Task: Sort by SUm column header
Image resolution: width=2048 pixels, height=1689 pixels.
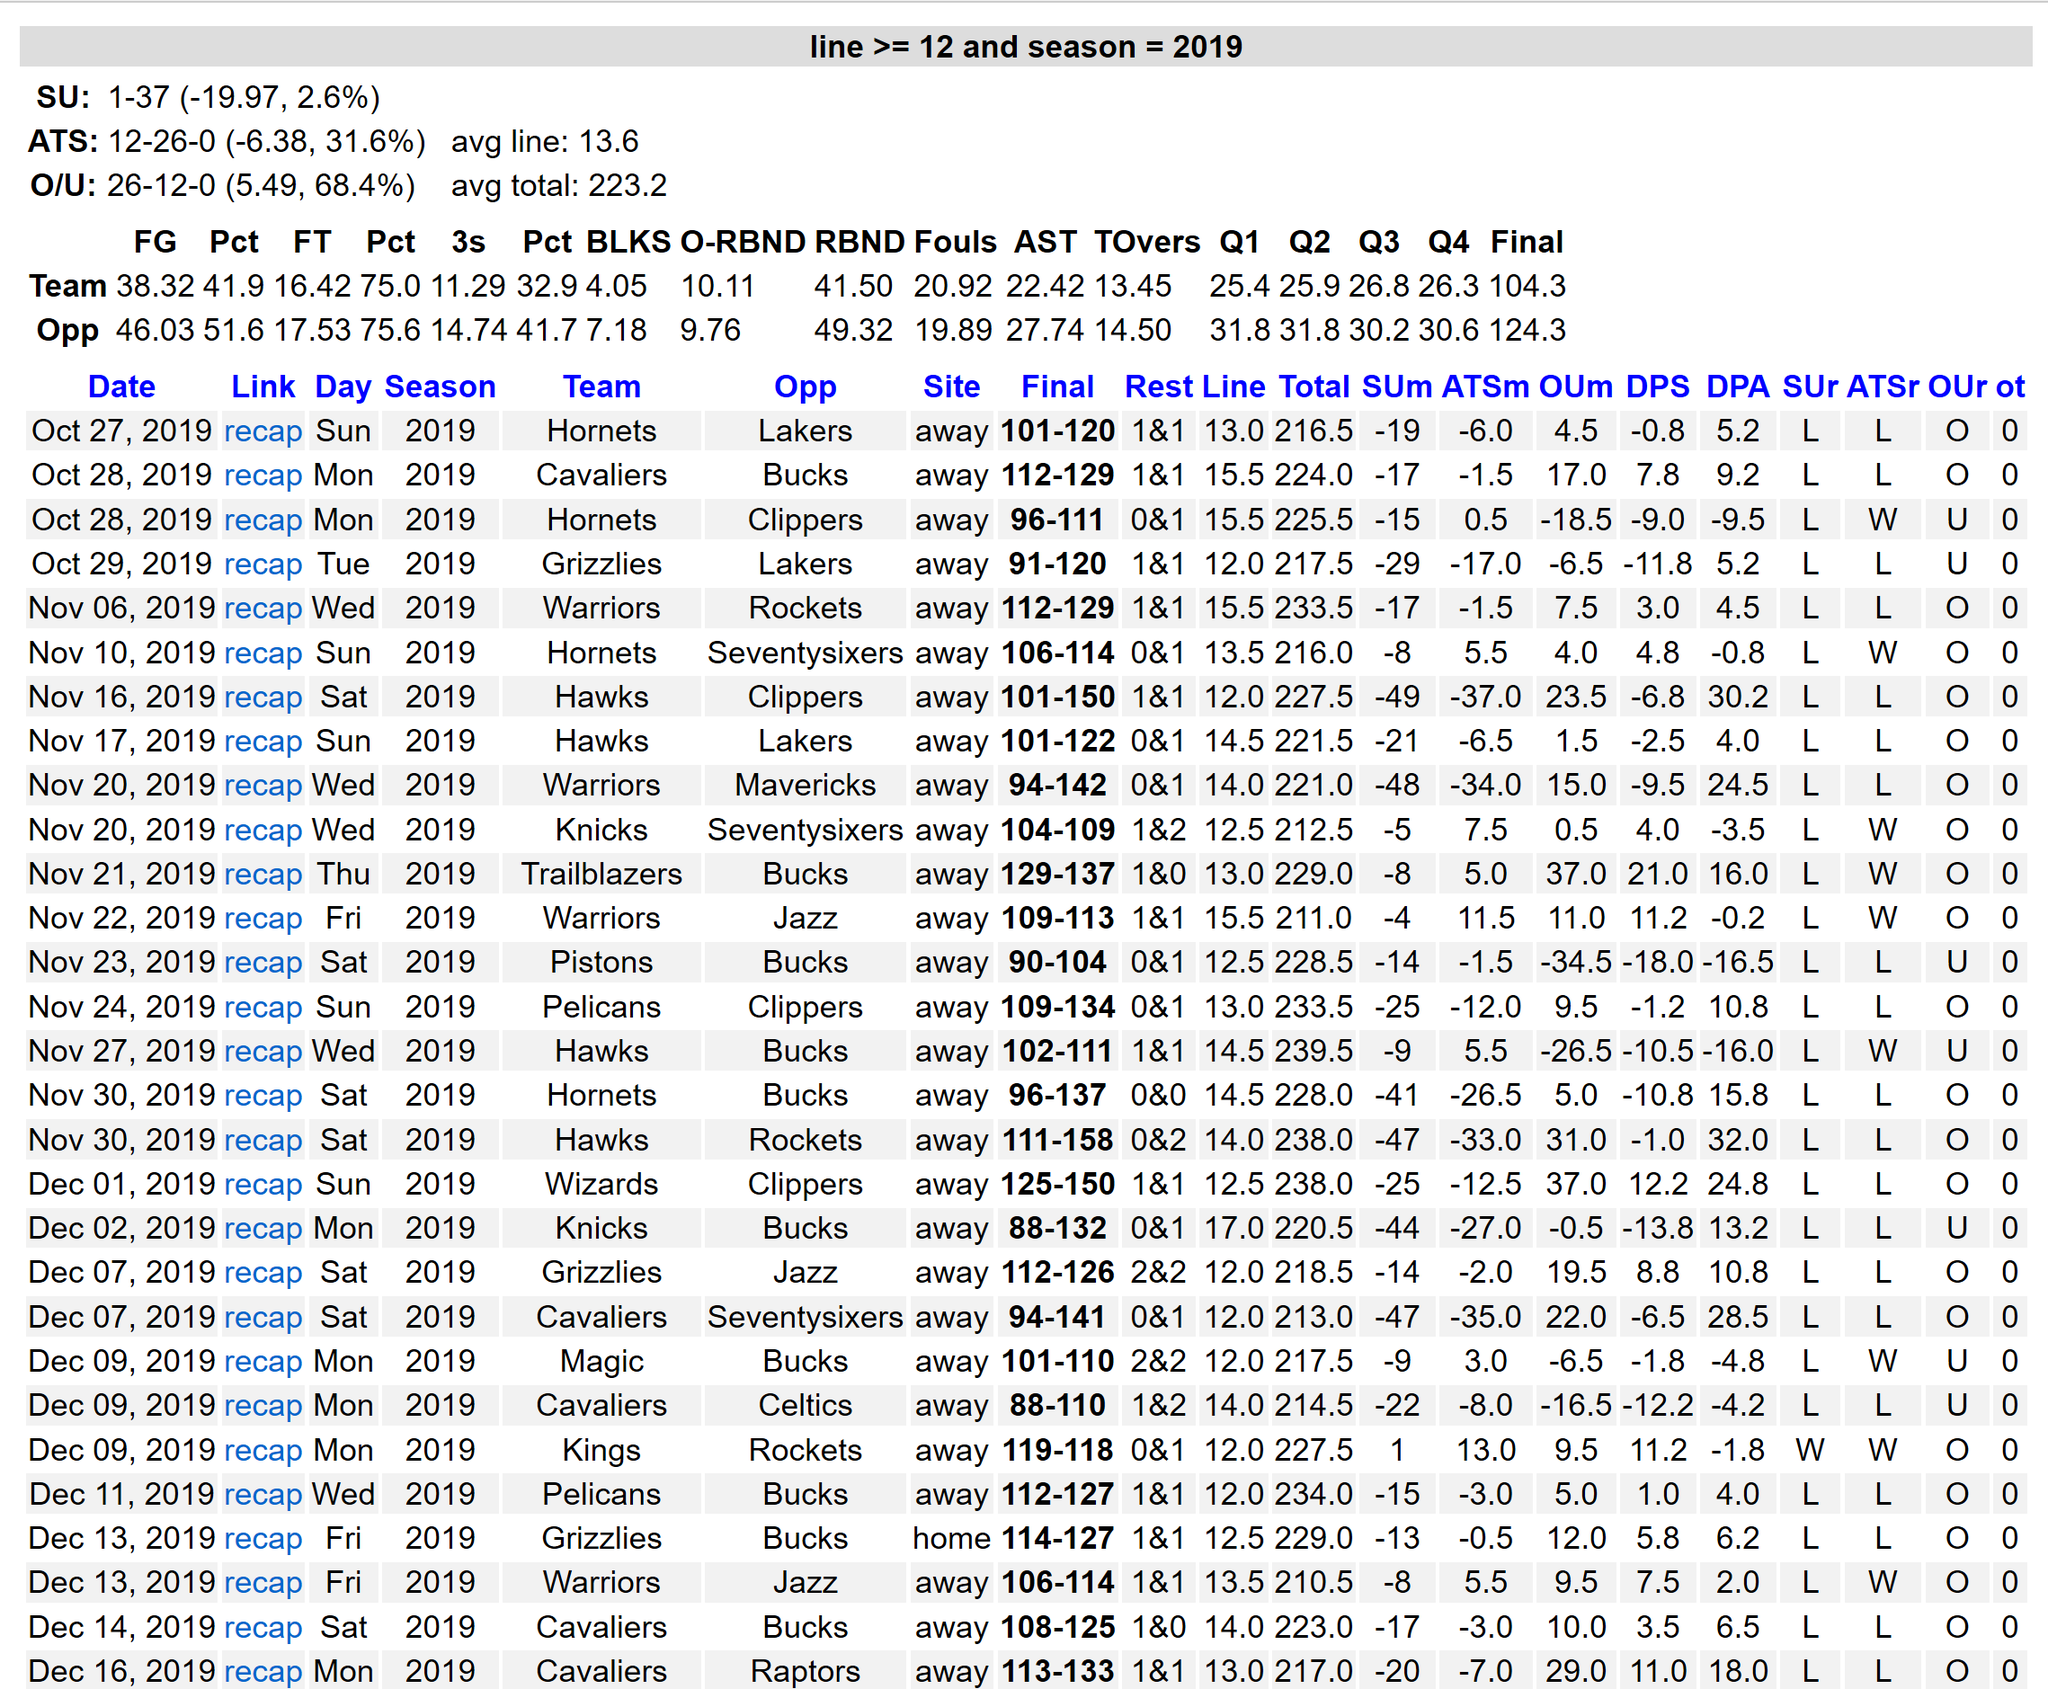Action: click(1397, 387)
